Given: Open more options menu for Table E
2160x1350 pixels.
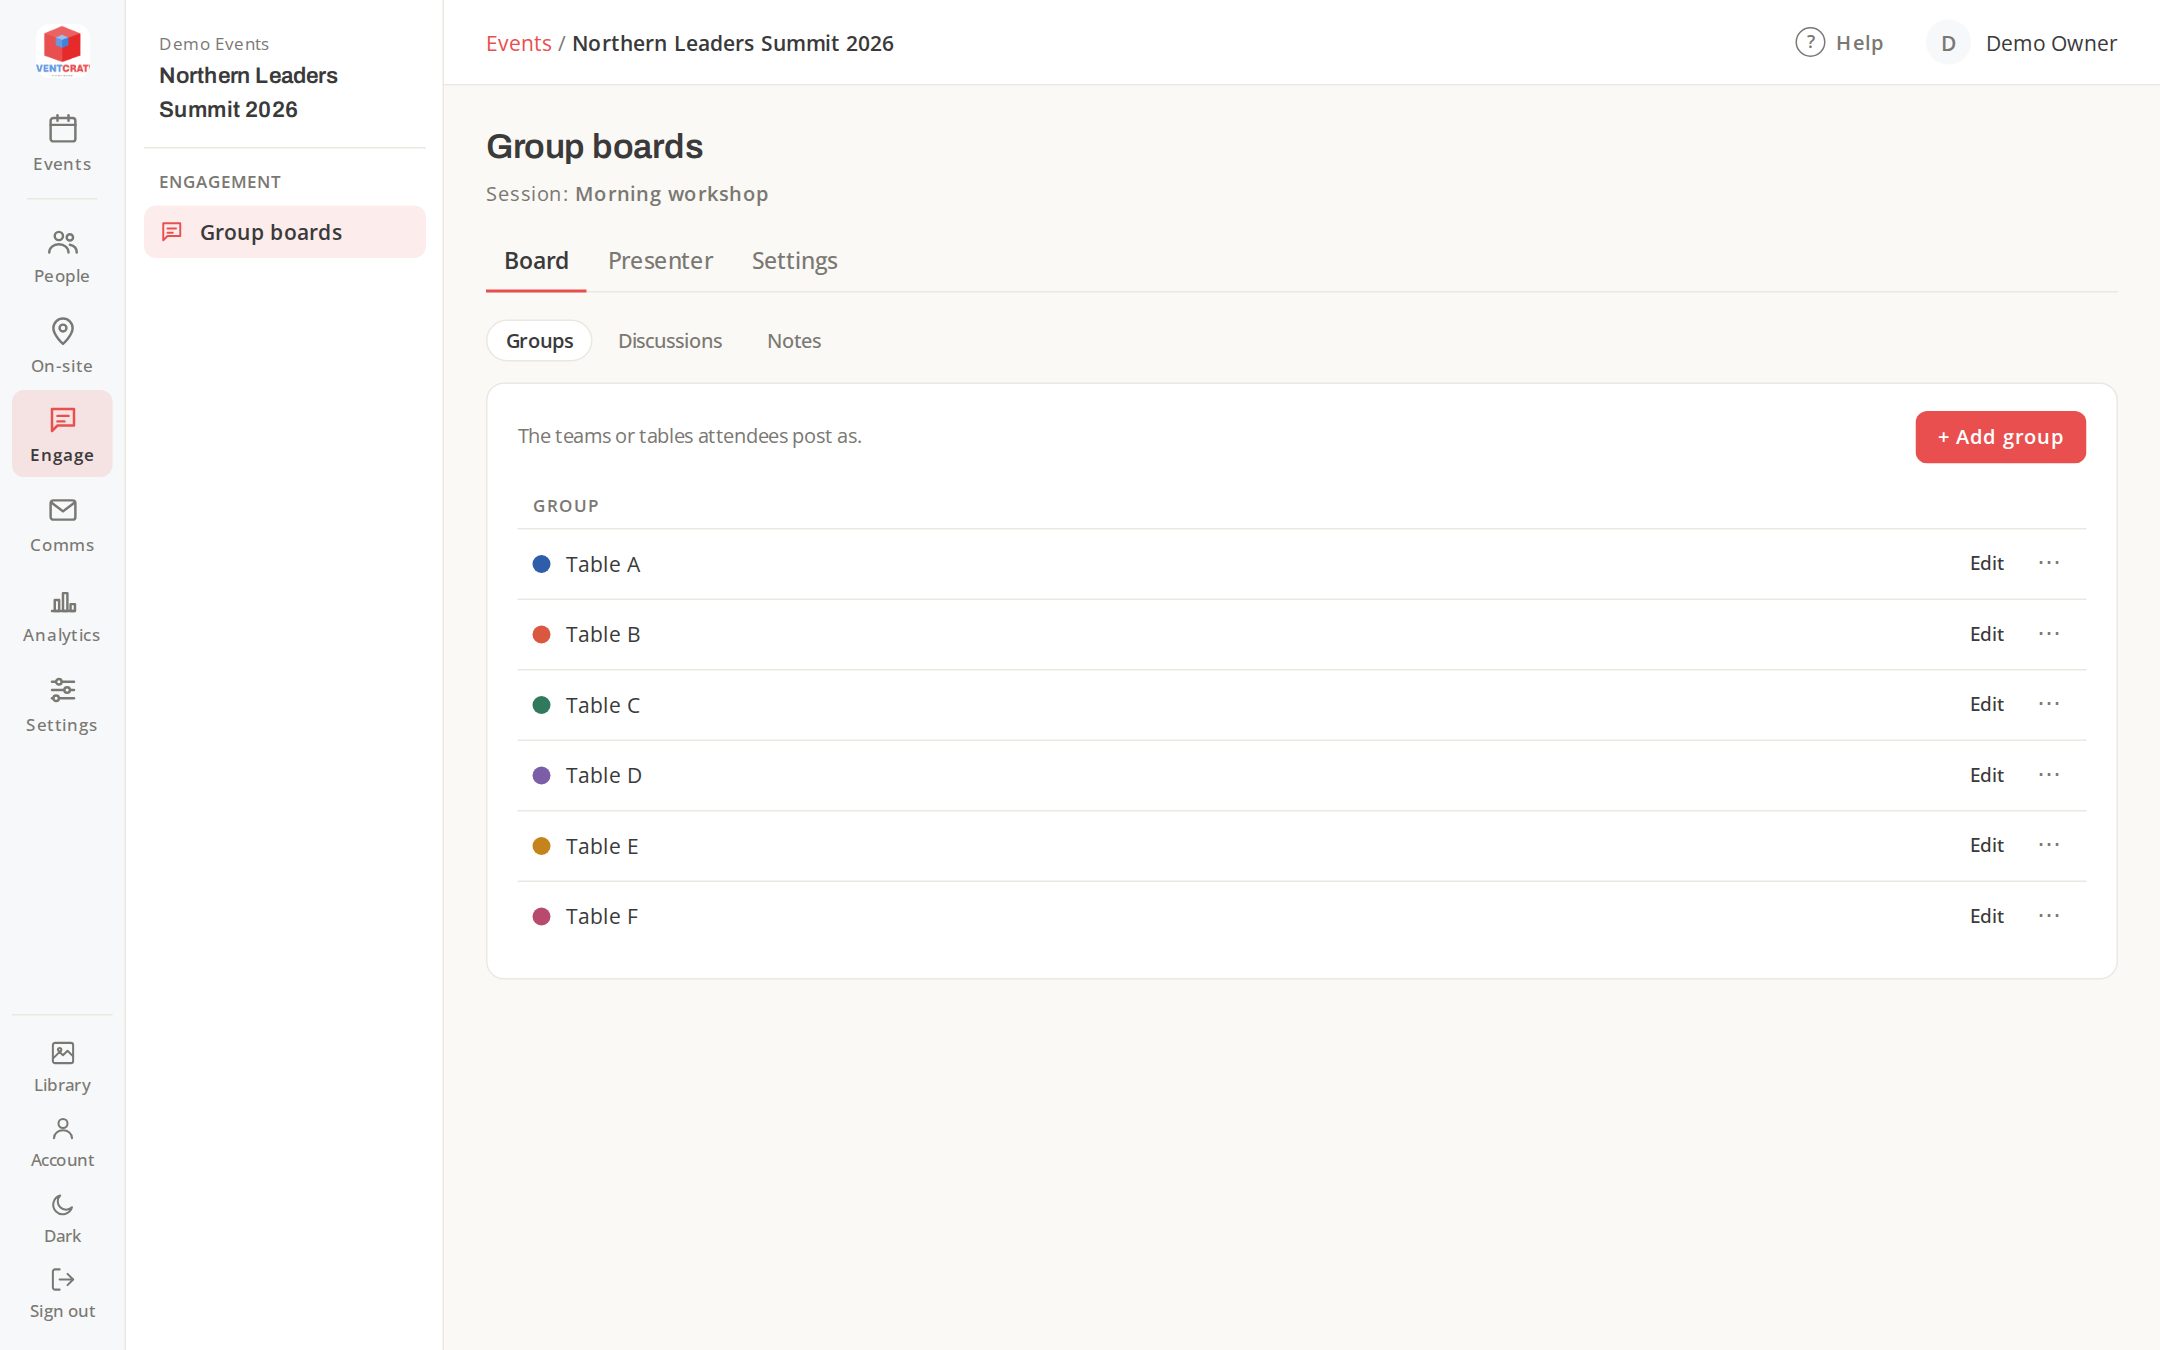Looking at the screenshot, I should click(x=2049, y=845).
